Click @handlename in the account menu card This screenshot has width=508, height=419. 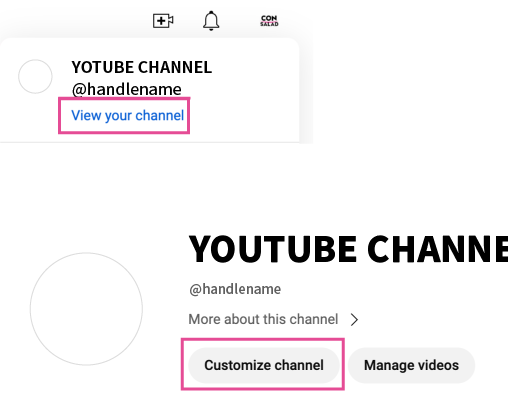[x=126, y=89]
